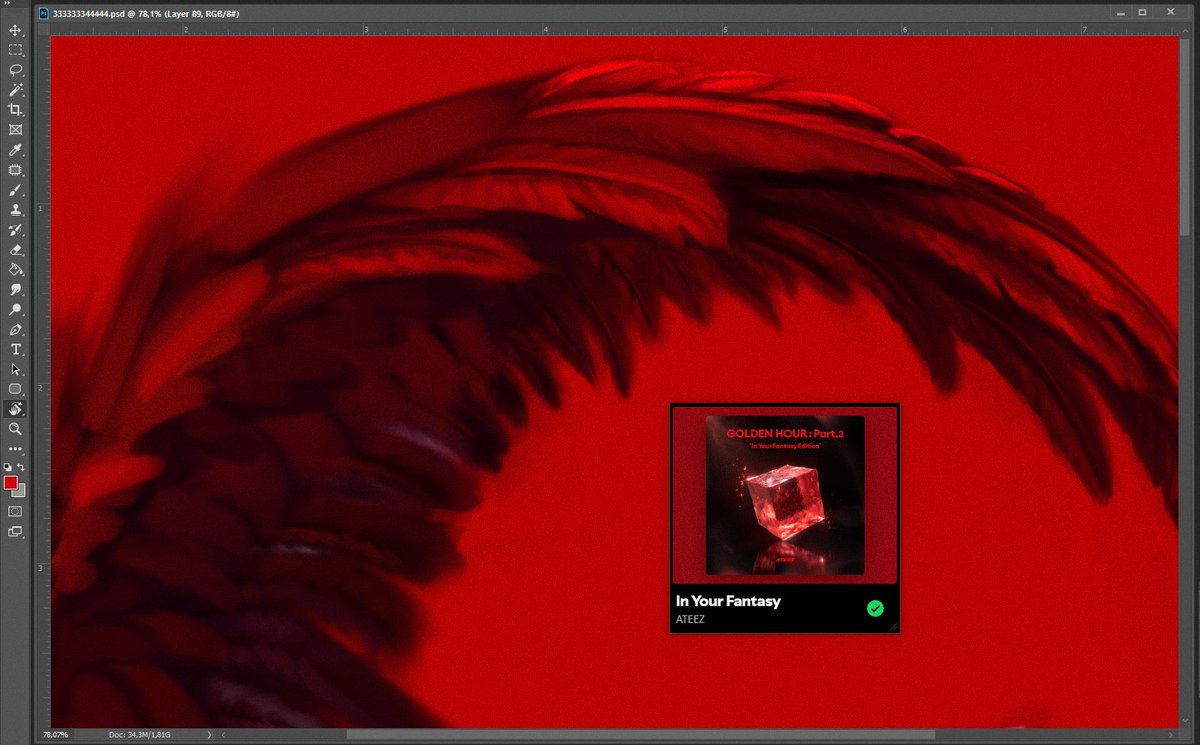Toggle Quick Mask mode
The width and height of the screenshot is (1200, 745).
click(x=15, y=511)
